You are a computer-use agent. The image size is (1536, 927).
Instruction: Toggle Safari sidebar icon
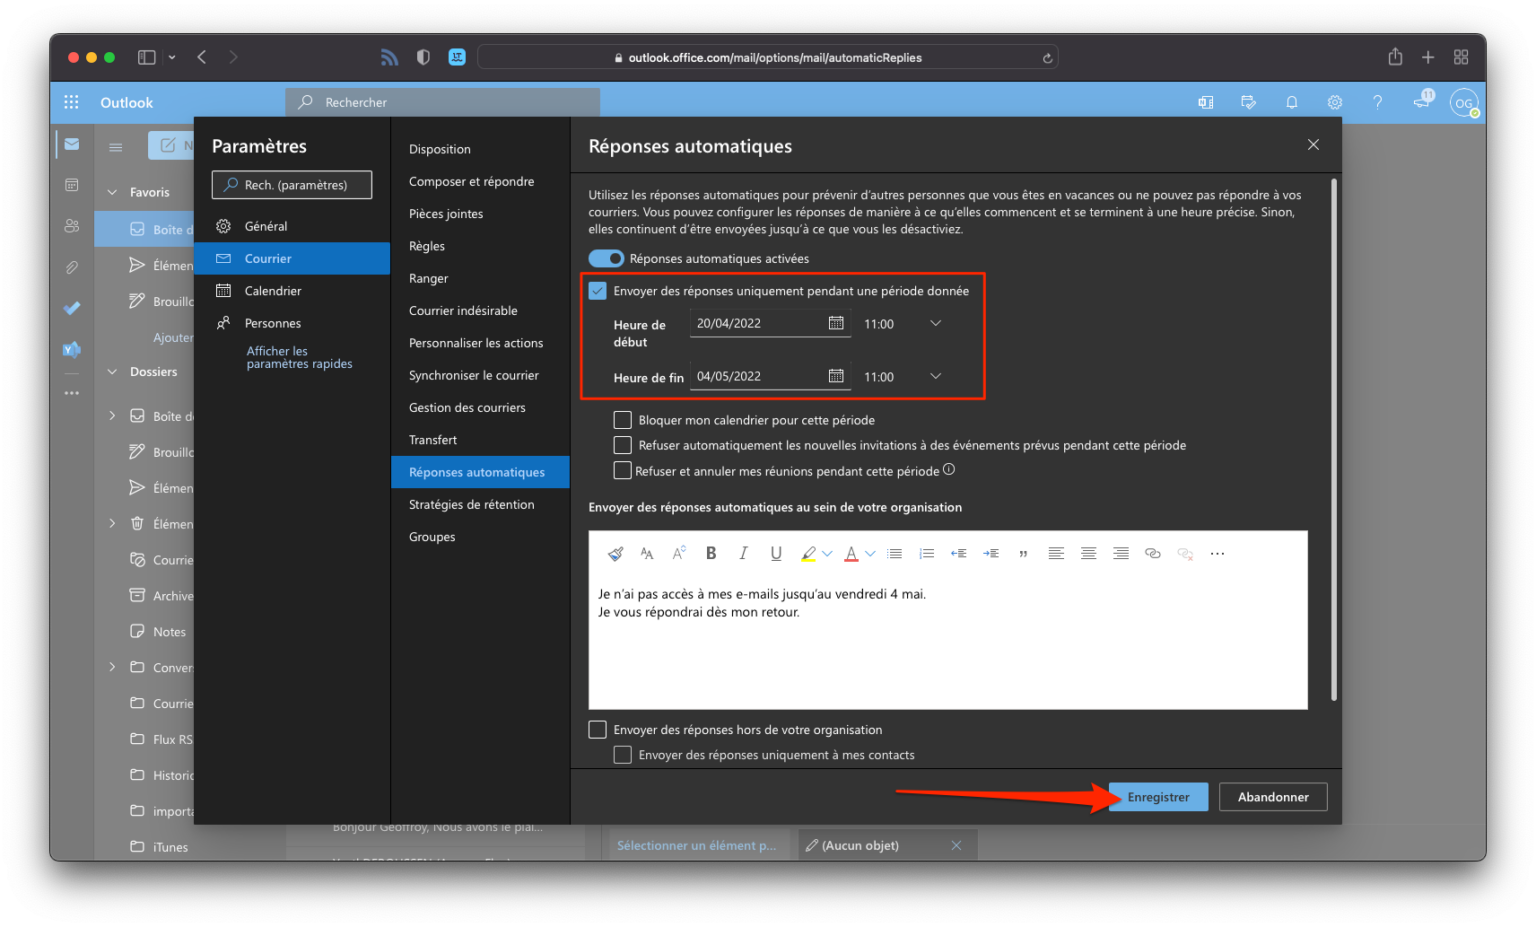pyautogui.click(x=146, y=57)
